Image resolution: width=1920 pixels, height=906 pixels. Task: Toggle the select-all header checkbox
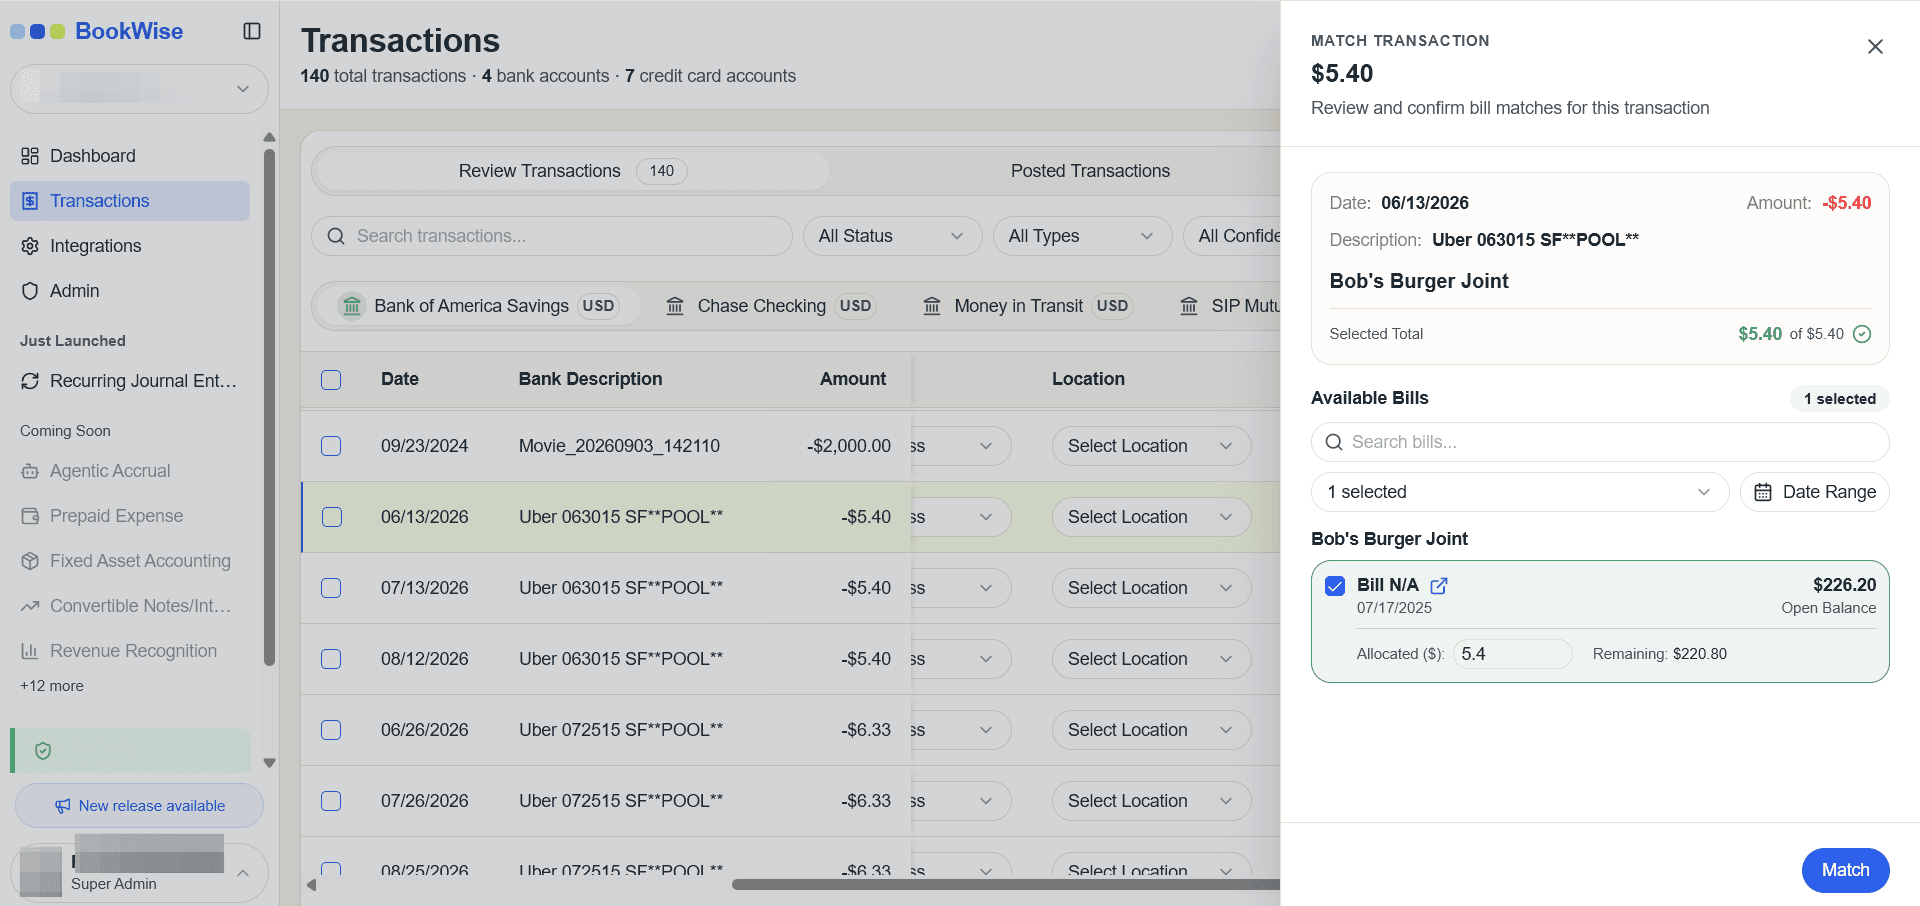coord(331,380)
